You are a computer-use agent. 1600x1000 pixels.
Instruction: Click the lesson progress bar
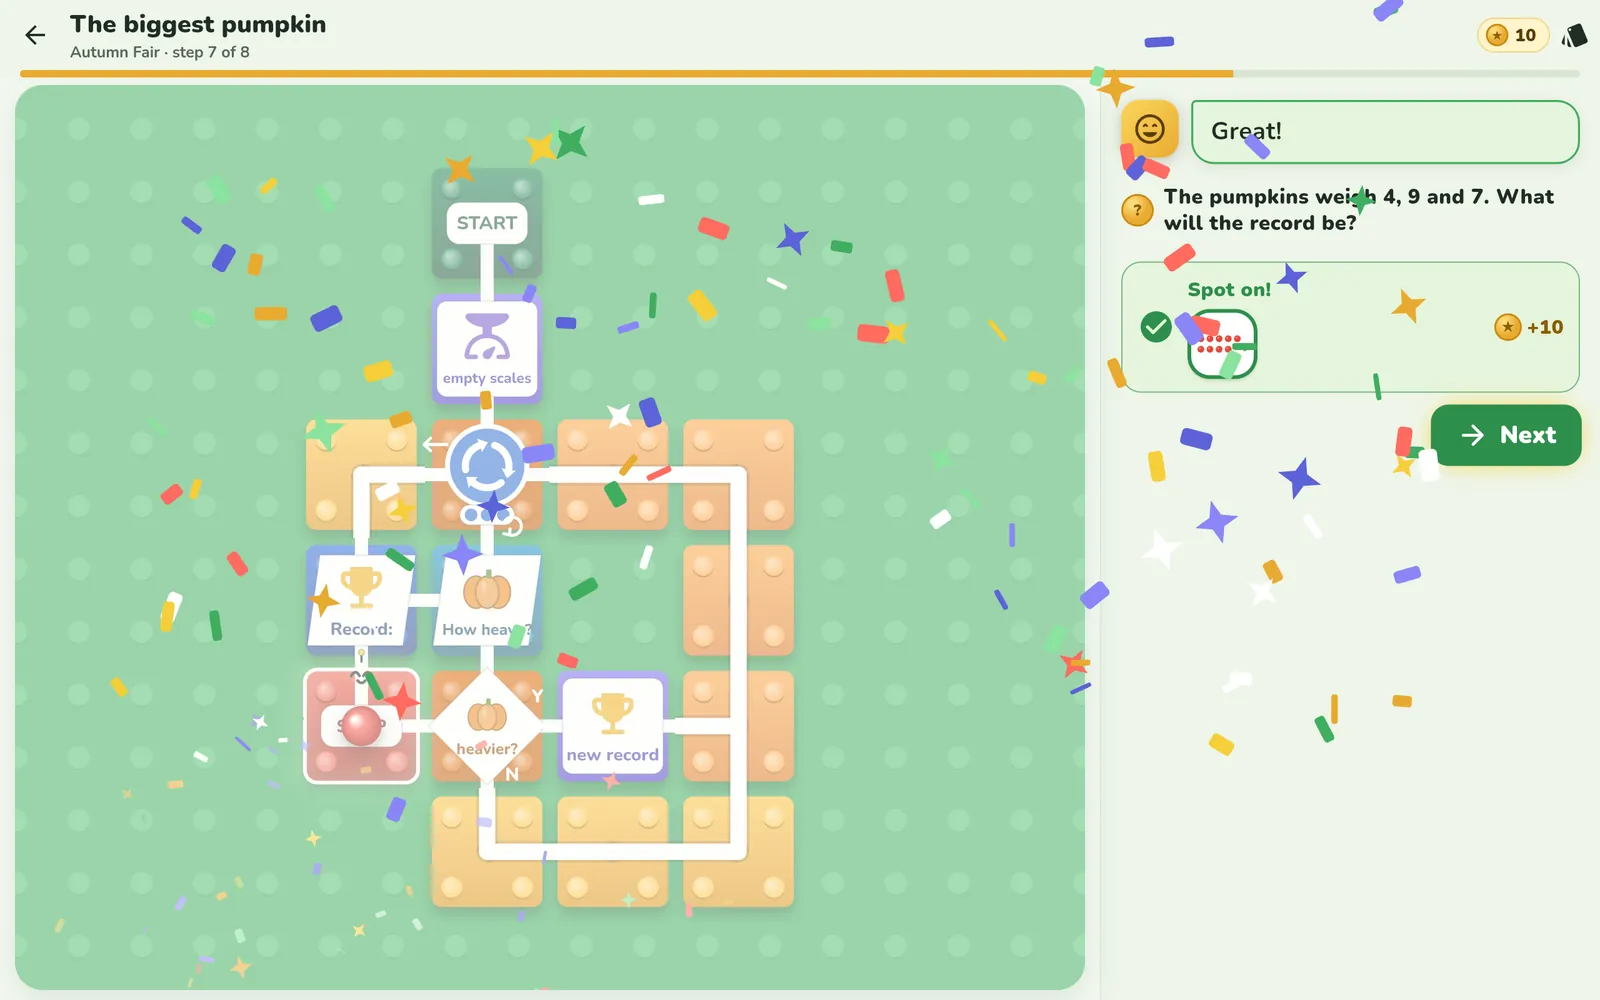click(800, 74)
